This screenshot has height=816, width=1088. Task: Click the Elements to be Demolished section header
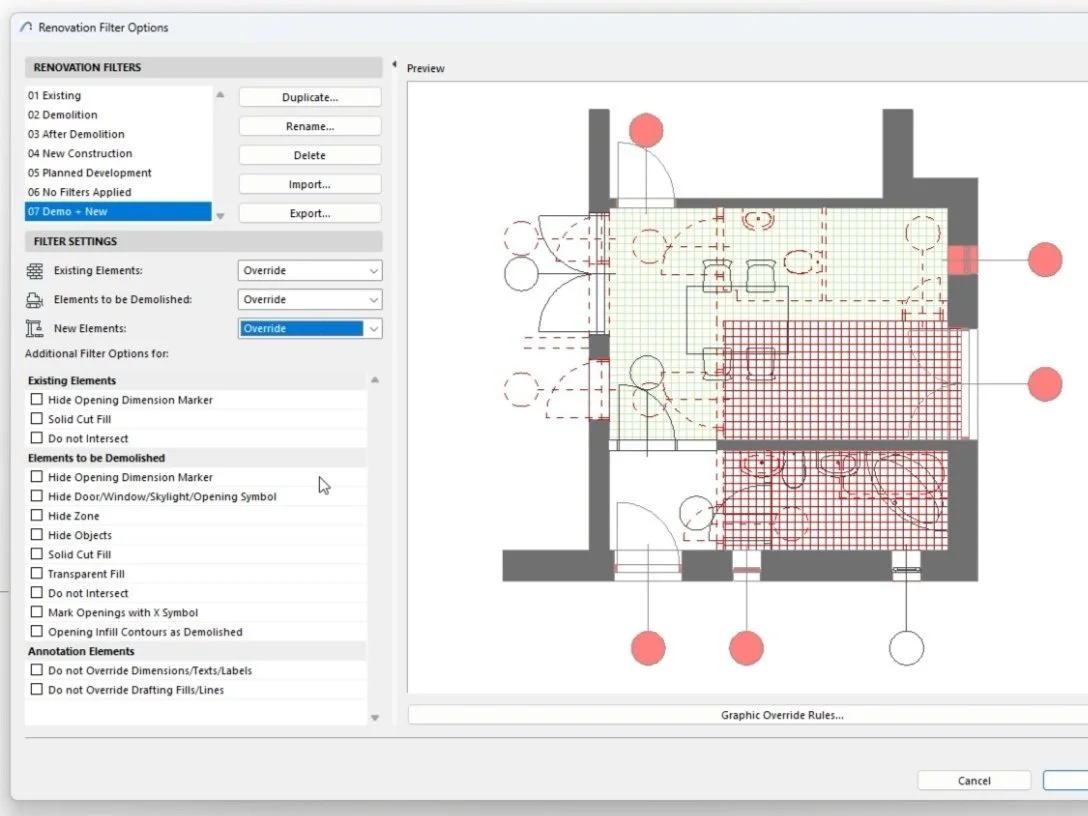[x=196, y=458]
